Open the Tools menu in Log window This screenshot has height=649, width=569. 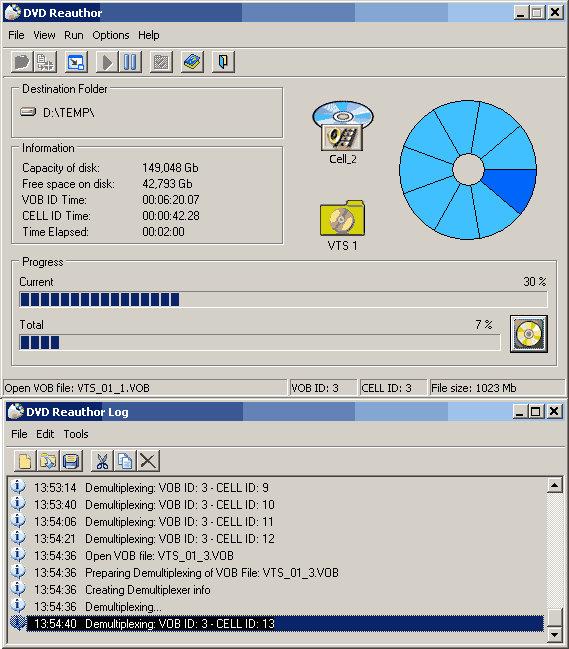tap(76, 434)
